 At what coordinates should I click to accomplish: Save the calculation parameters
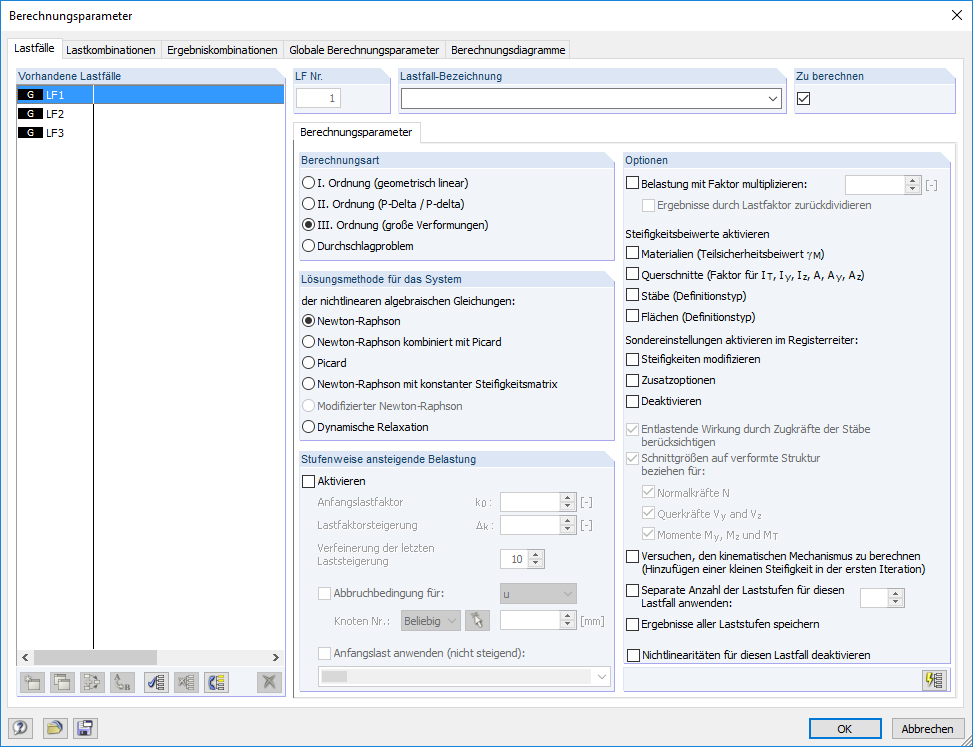pos(85,727)
